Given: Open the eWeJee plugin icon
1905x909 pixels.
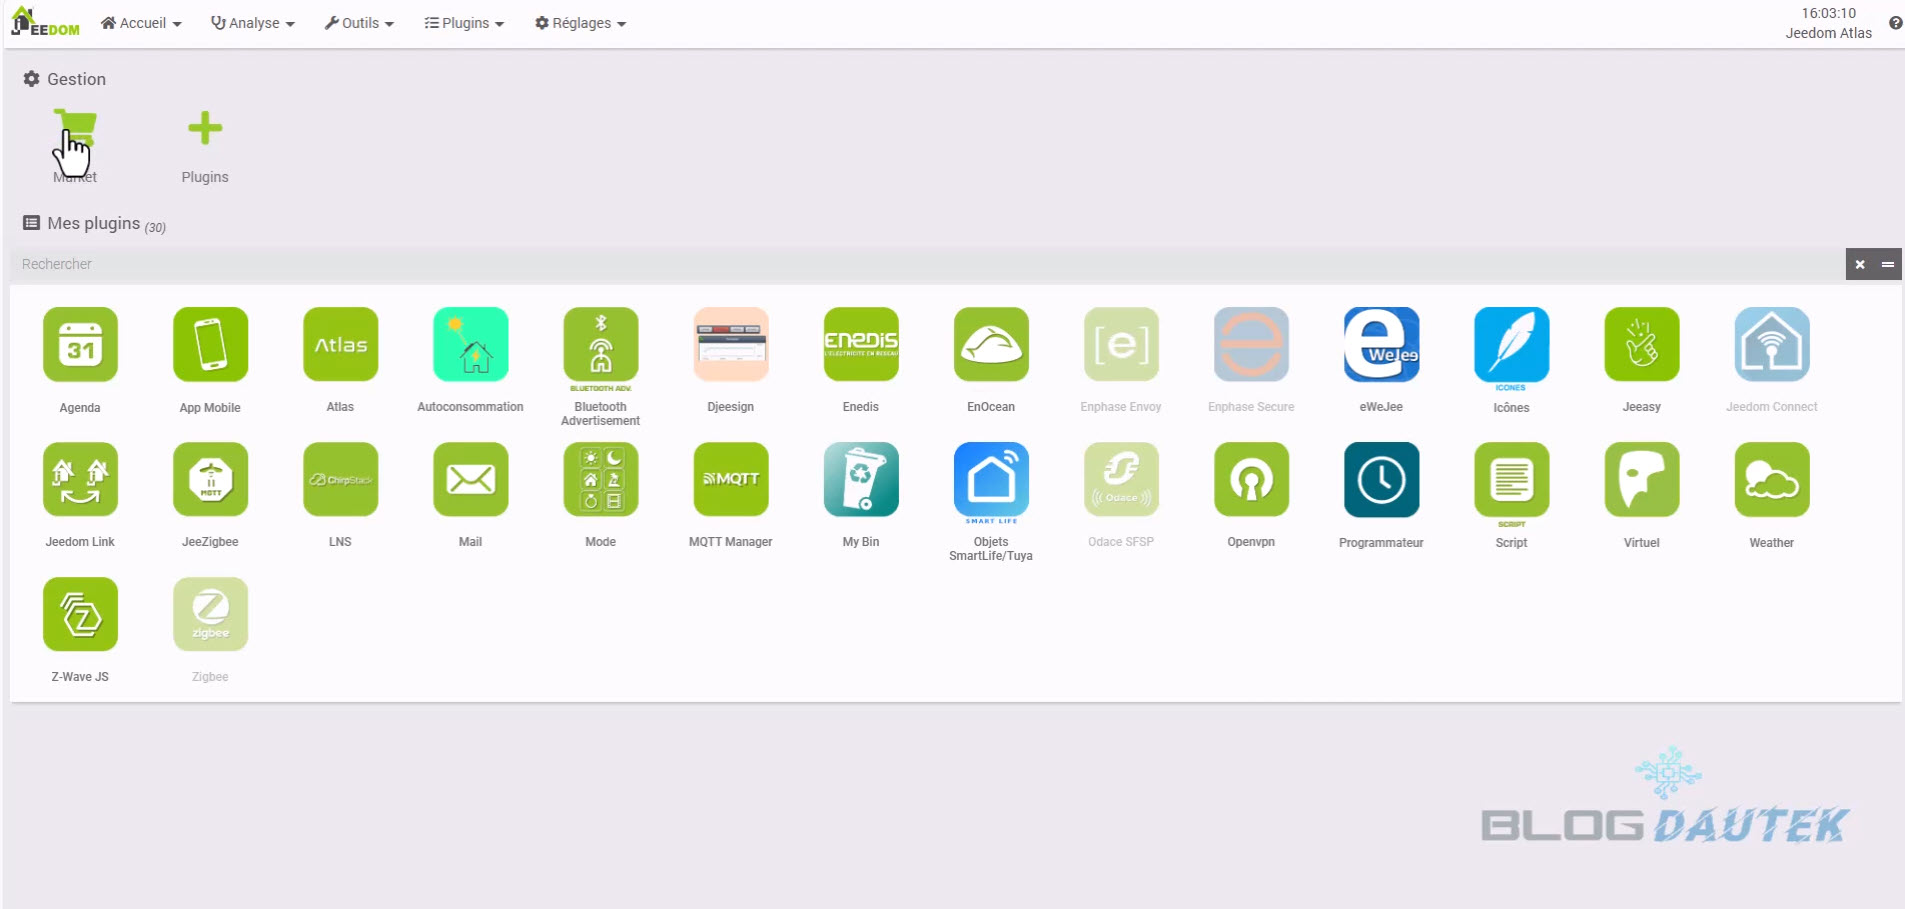Looking at the screenshot, I should click(1381, 345).
